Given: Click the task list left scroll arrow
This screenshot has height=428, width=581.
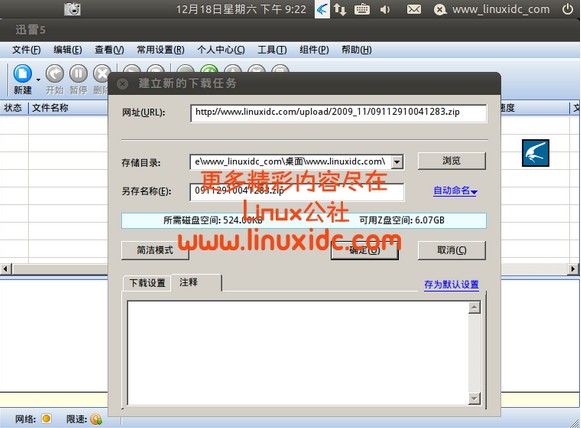Looking at the screenshot, I should pyautogui.click(x=5, y=269).
